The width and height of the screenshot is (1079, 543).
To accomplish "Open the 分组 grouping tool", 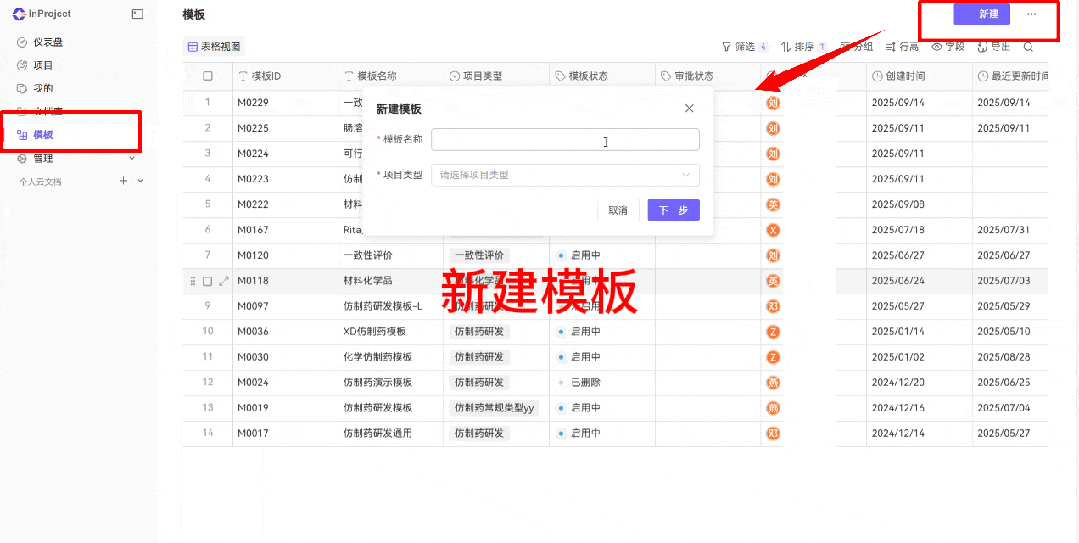I will click(x=857, y=47).
